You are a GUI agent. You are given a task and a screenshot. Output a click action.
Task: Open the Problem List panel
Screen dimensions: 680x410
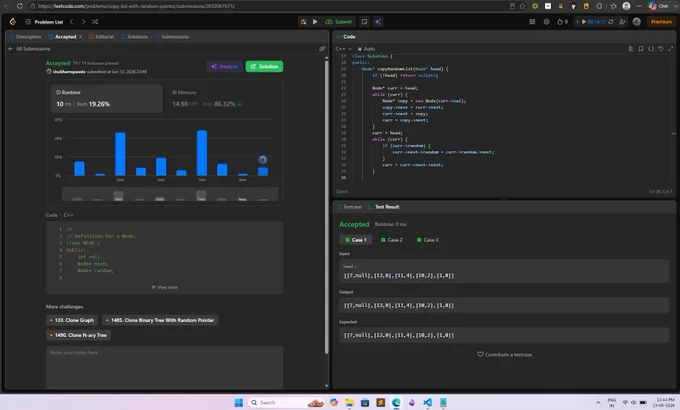tap(44, 22)
